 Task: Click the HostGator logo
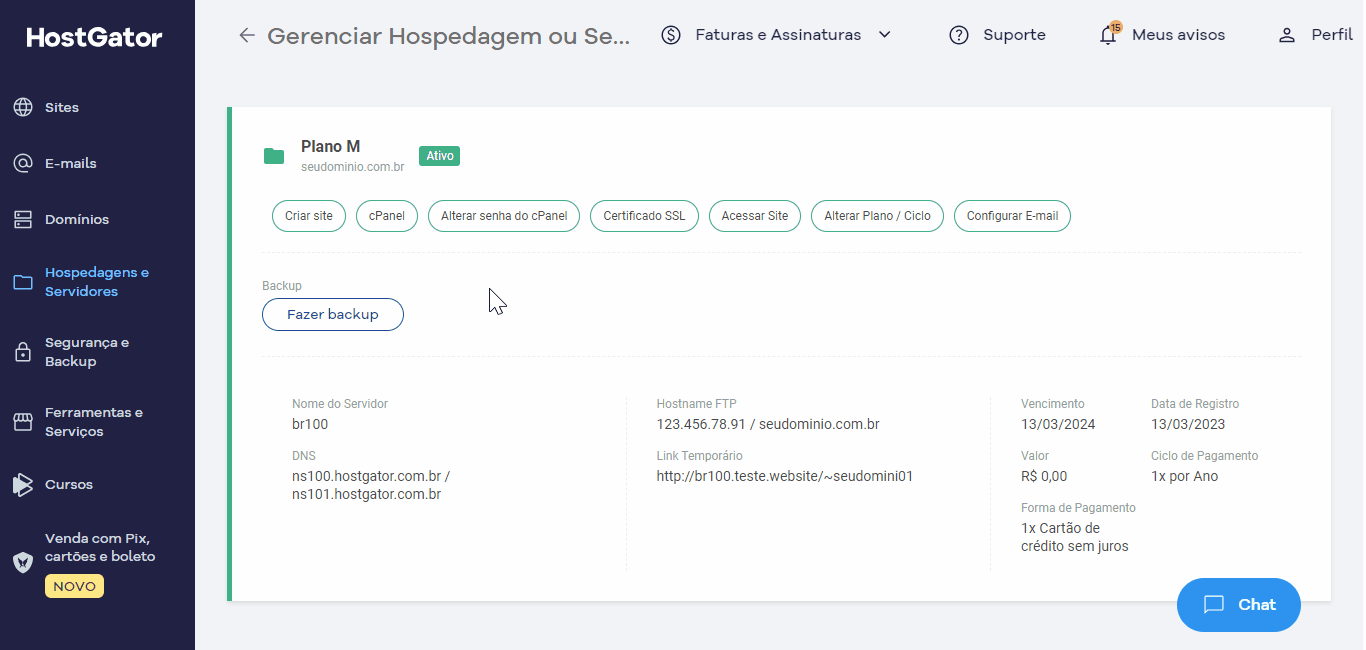pos(94,38)
